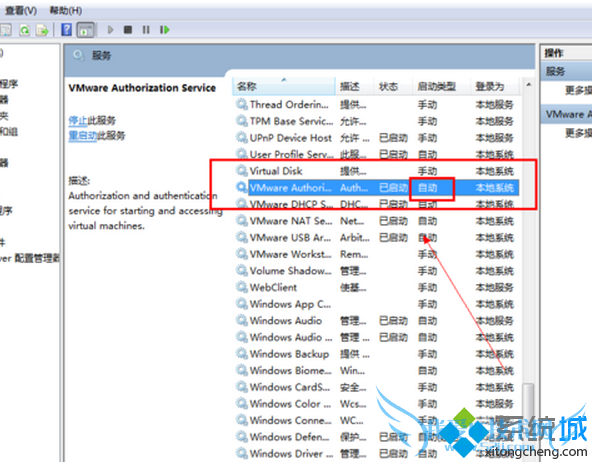This screenshot has height=462, width=592.
Task: Click the gear icon of Windows Backup
Action: click(x=242, y=353)
